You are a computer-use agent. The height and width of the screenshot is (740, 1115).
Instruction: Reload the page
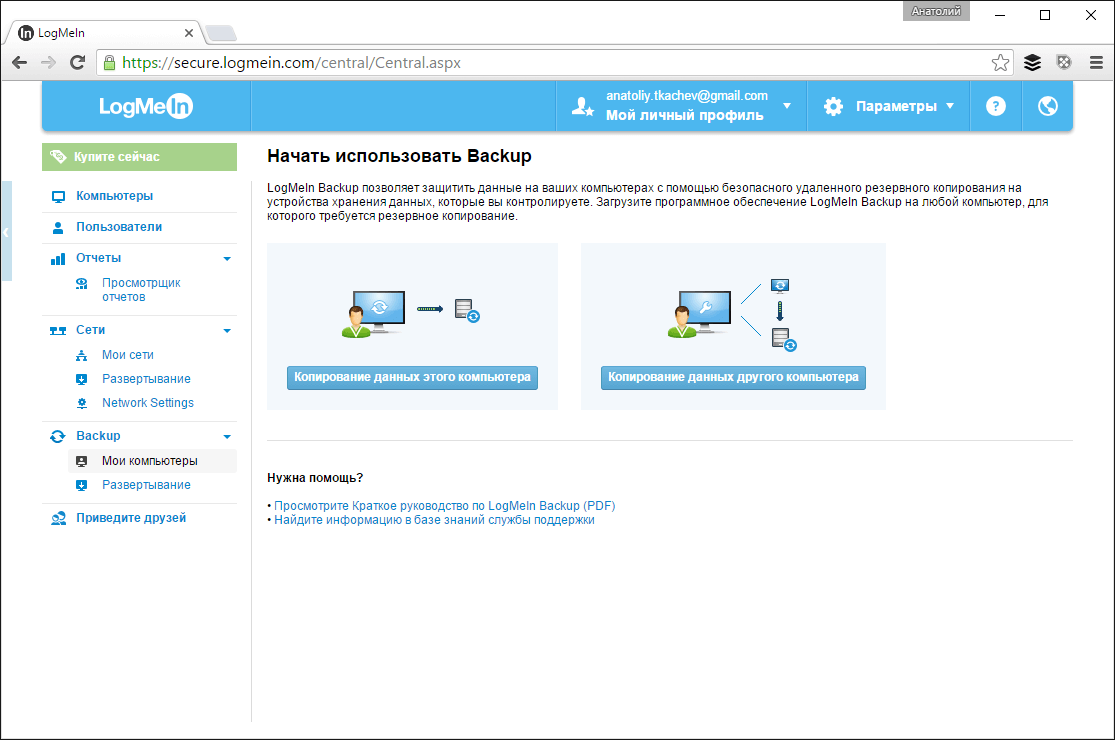pyautogui.click(x=78, y=63)
